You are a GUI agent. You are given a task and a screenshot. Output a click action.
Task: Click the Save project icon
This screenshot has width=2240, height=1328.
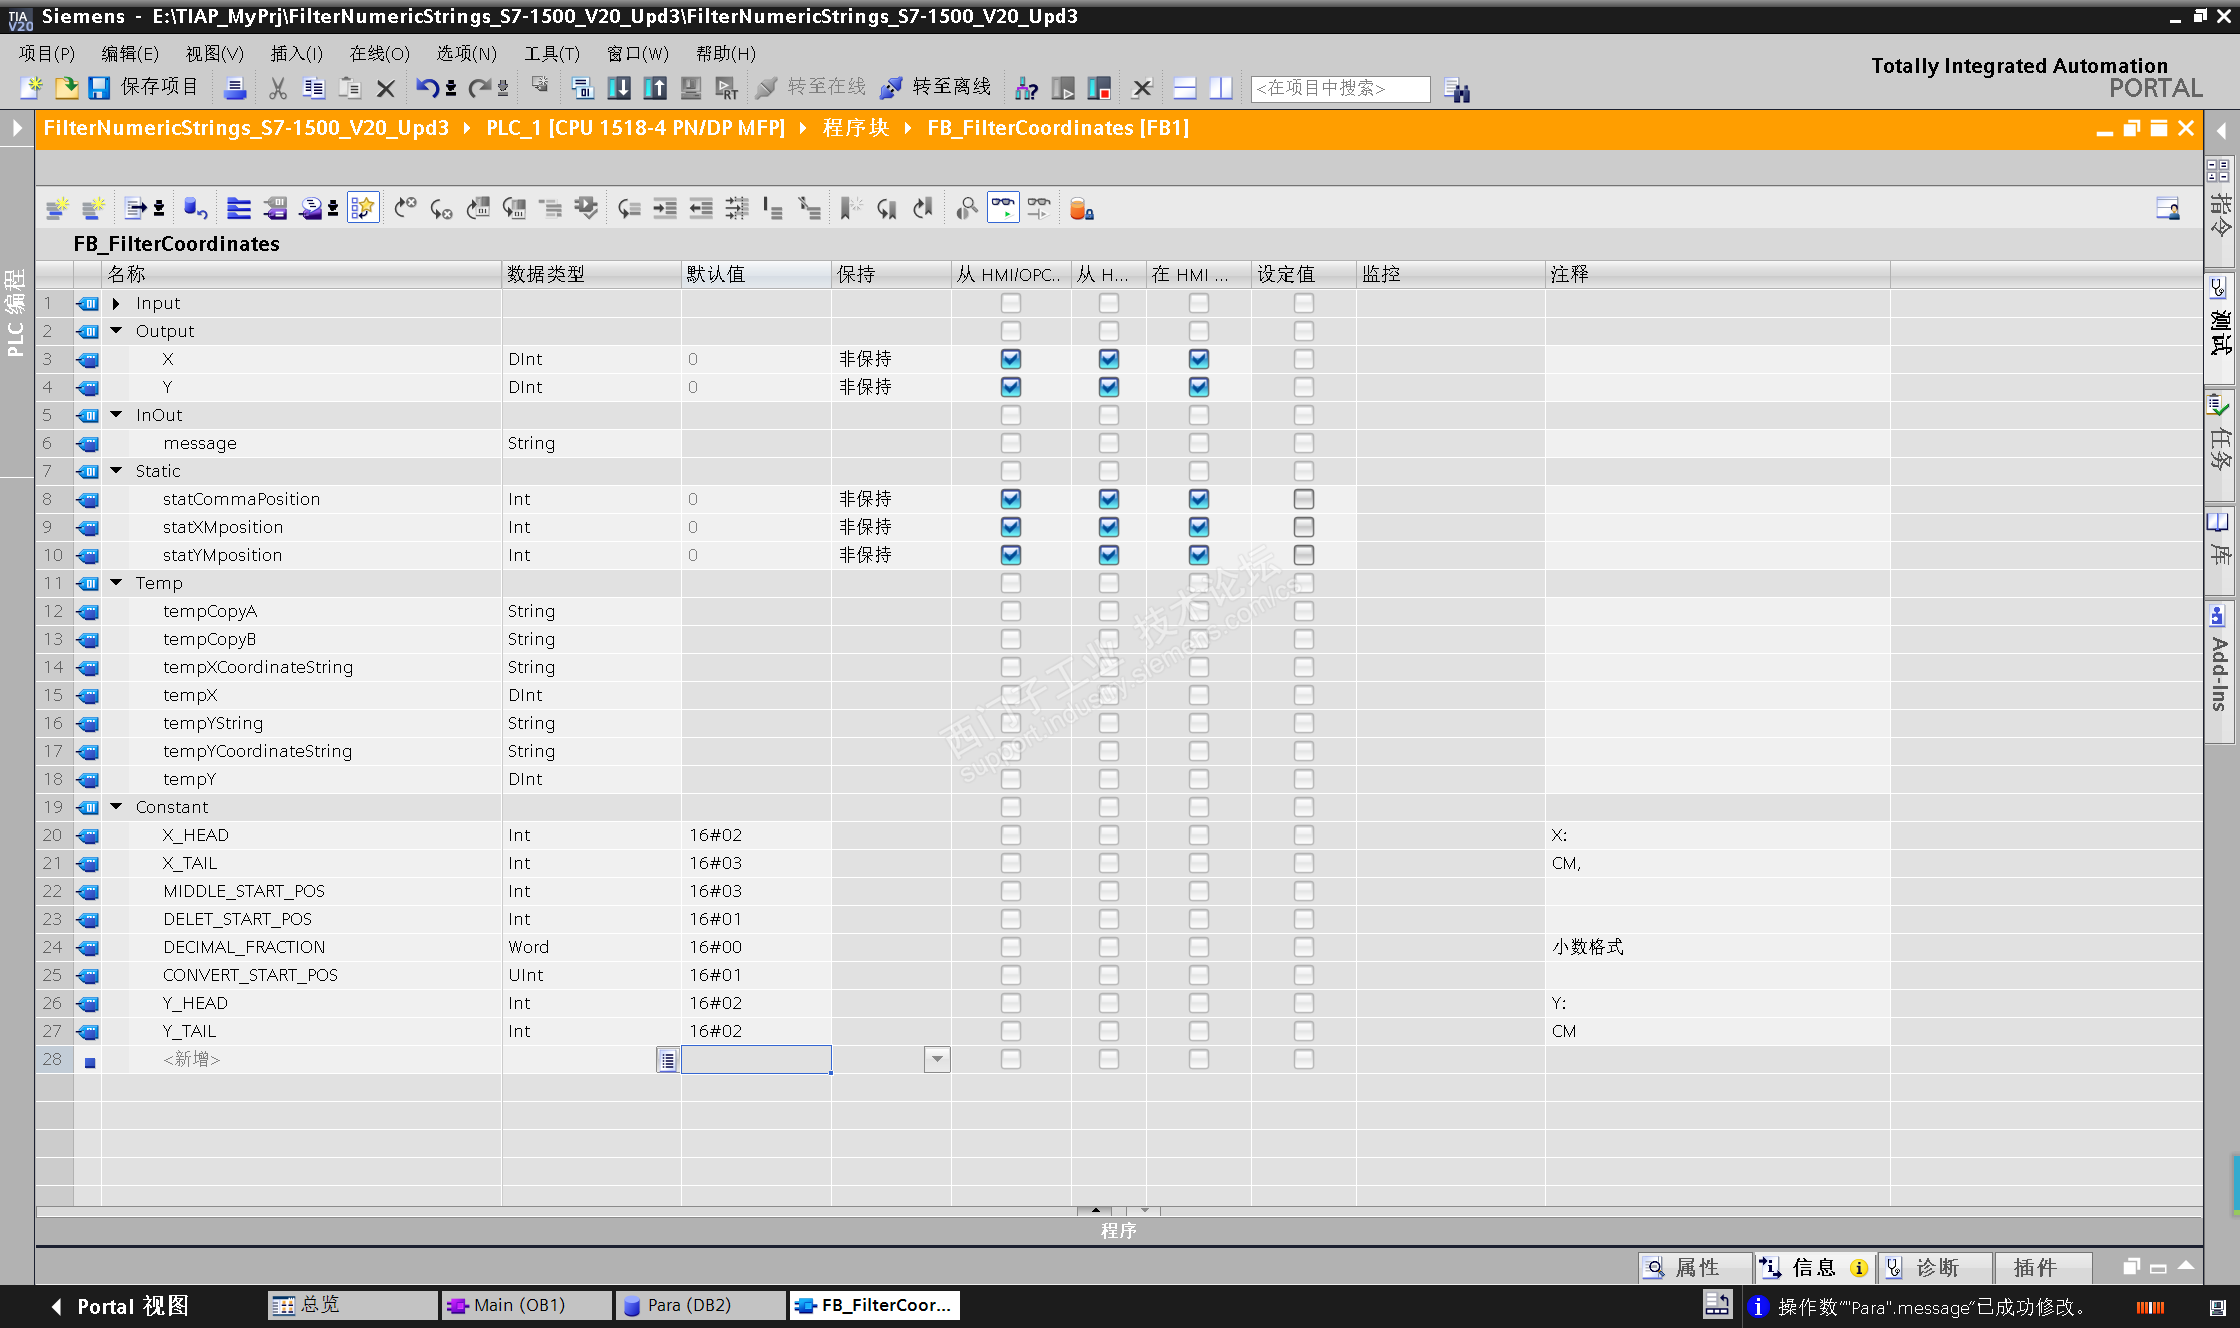click(99, 88)
